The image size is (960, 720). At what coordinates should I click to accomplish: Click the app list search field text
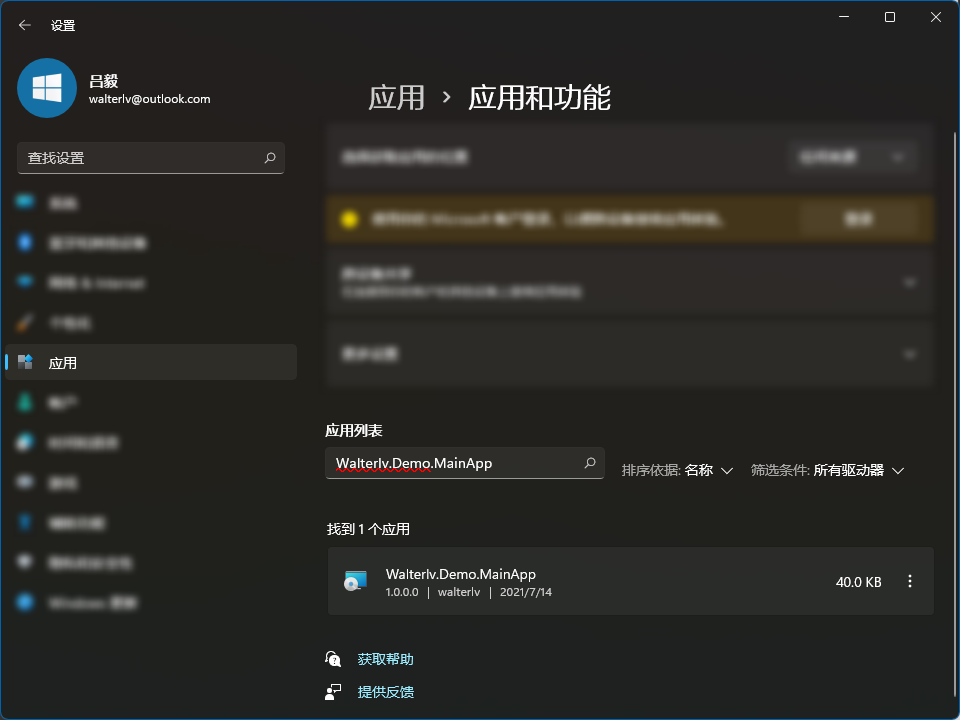[414, 463]
